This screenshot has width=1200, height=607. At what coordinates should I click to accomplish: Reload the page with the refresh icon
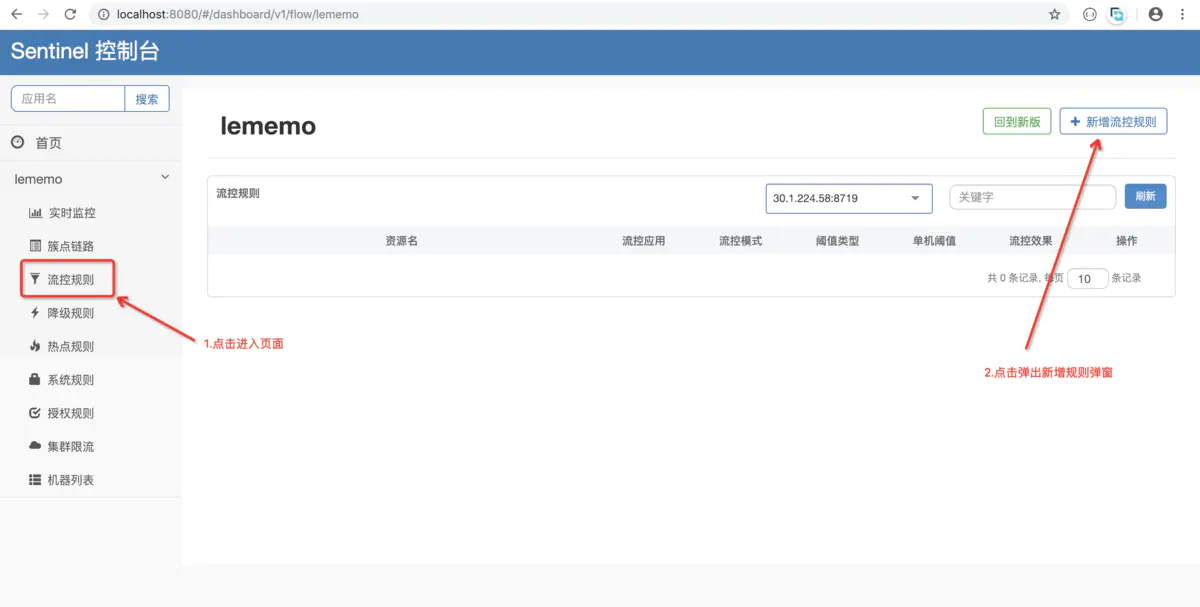coord(70,15)
